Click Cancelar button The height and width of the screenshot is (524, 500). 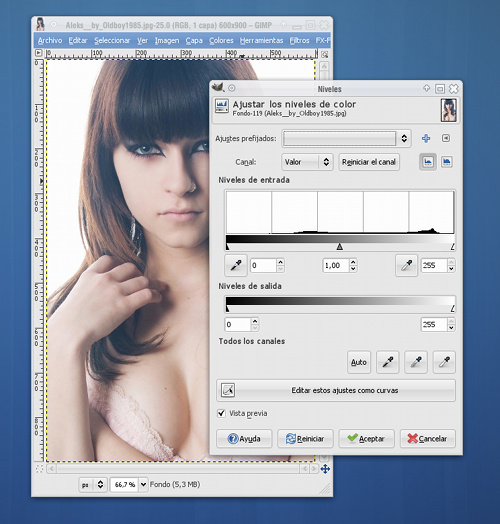428,438
